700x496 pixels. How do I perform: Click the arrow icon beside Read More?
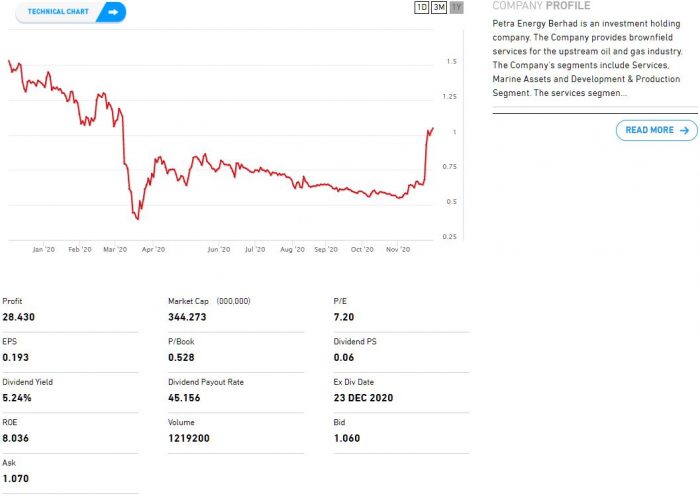(x=684, y=130)
